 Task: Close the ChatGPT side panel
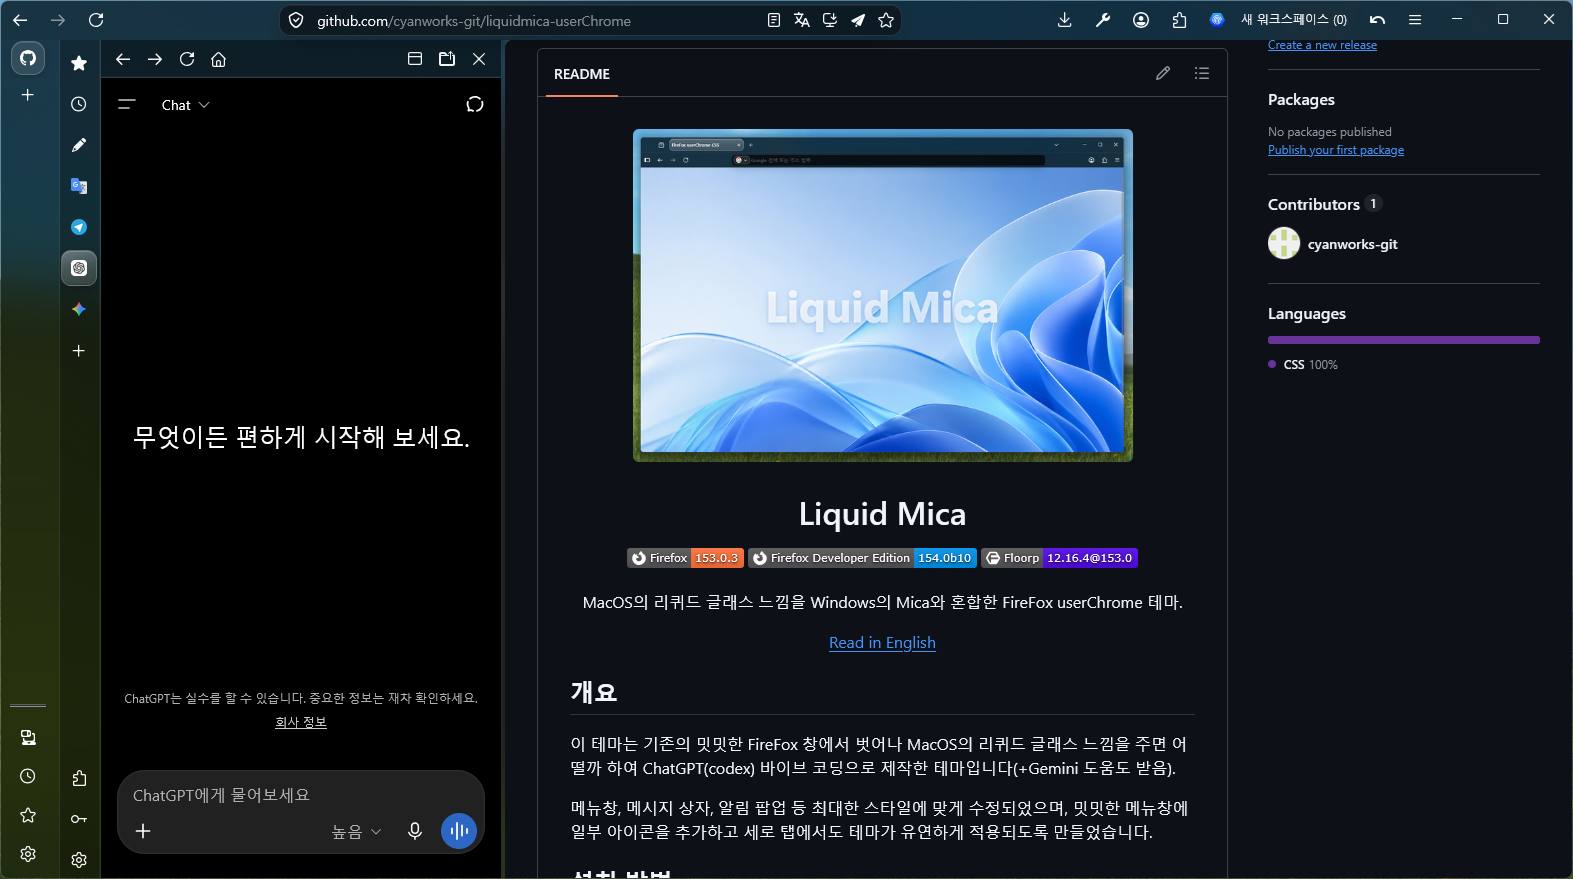pos(479,59)
